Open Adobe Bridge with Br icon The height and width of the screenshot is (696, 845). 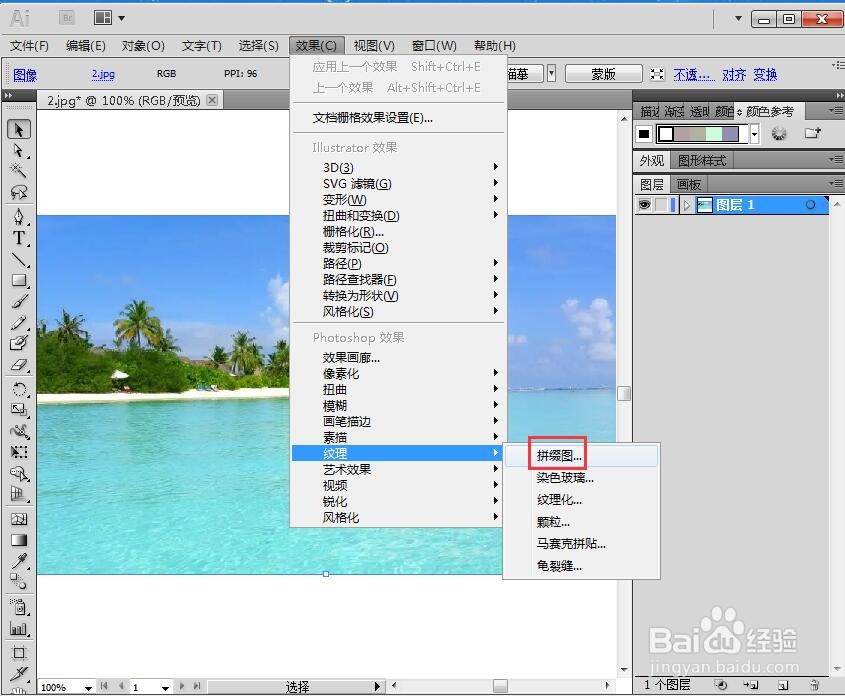point(67,18)
